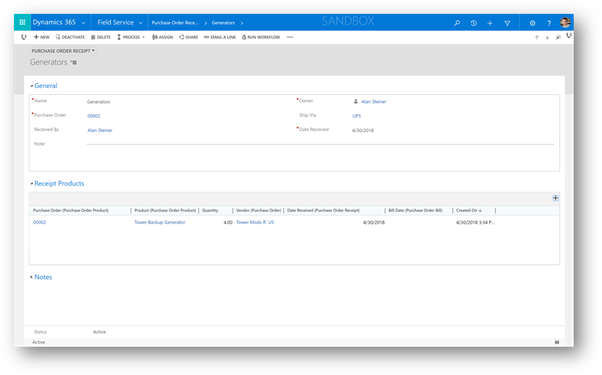Open purchase order 00002 link in General
The image size is (602, 375).
(x=94, y=116)
